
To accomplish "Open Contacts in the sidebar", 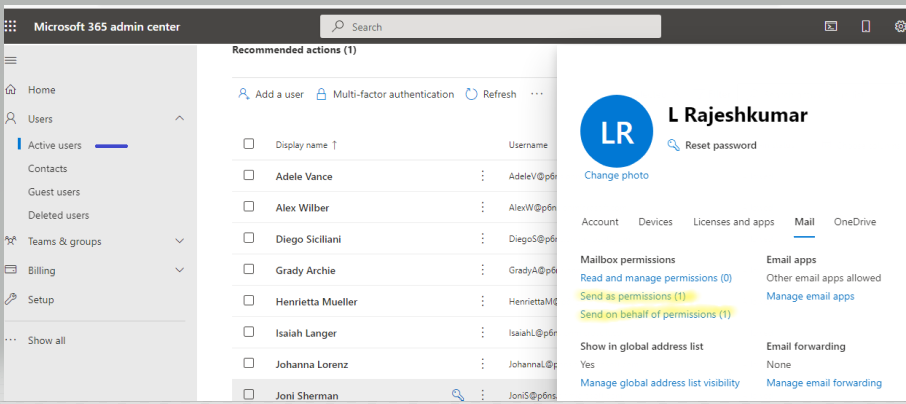I will 47,169.
